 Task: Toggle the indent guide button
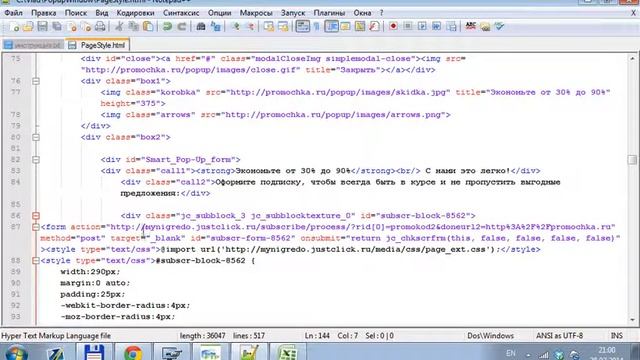331,27
